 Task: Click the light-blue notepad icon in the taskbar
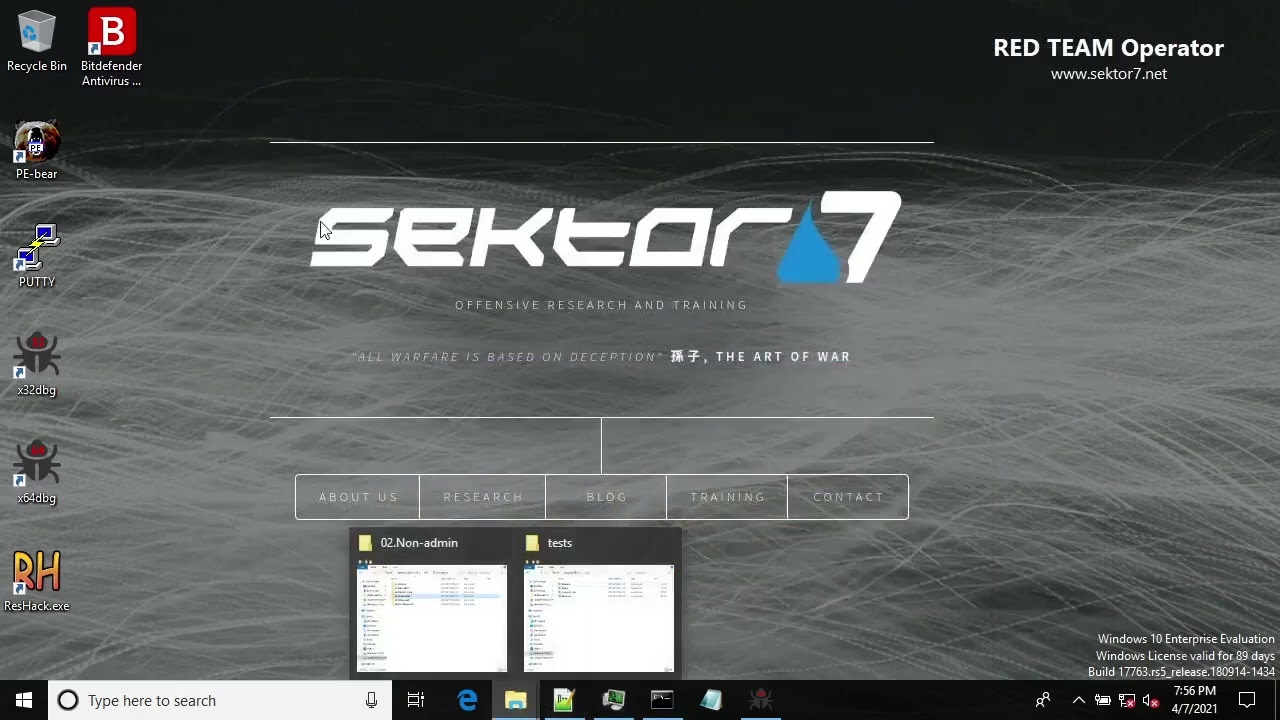click(x=711, y=700)
